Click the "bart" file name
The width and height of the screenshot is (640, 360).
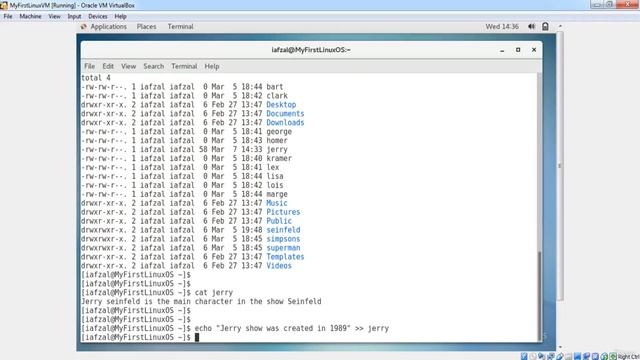(x=275, y=87)
